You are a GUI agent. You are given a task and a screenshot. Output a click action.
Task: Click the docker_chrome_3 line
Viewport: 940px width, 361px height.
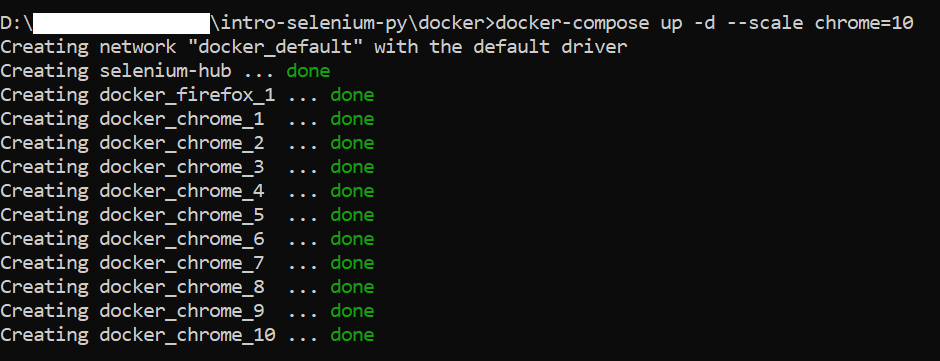tap(187, 167)
